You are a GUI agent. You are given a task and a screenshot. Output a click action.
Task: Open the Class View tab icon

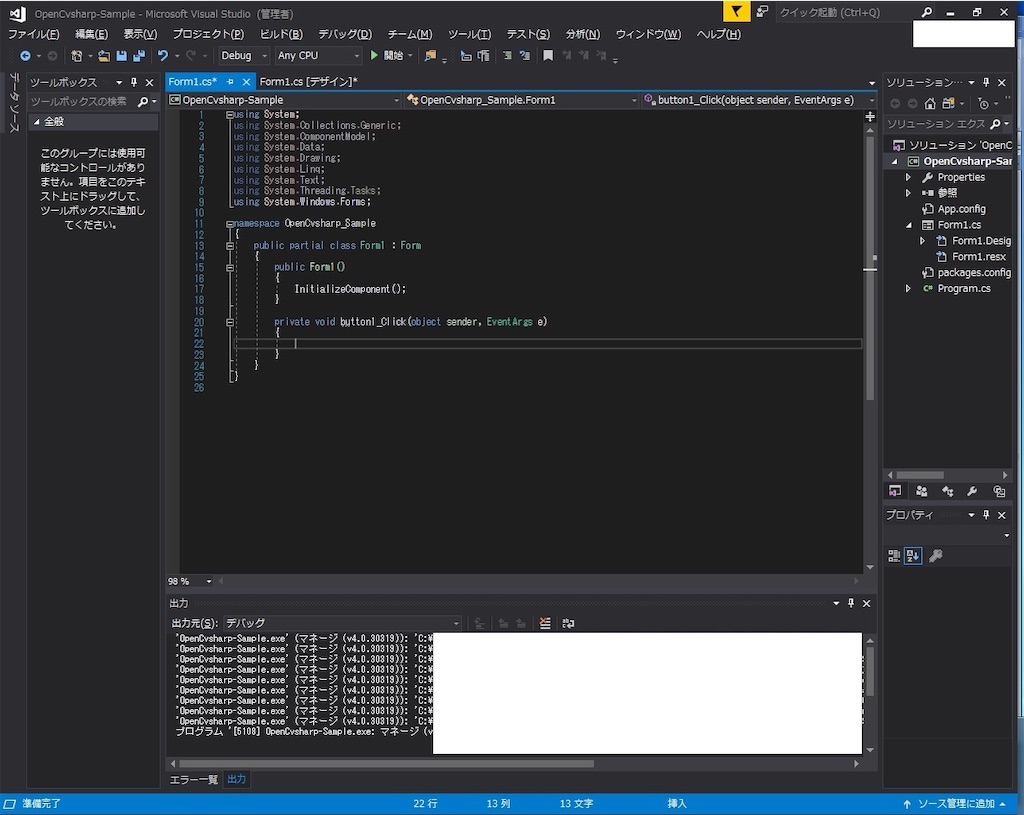click(948, 491)
